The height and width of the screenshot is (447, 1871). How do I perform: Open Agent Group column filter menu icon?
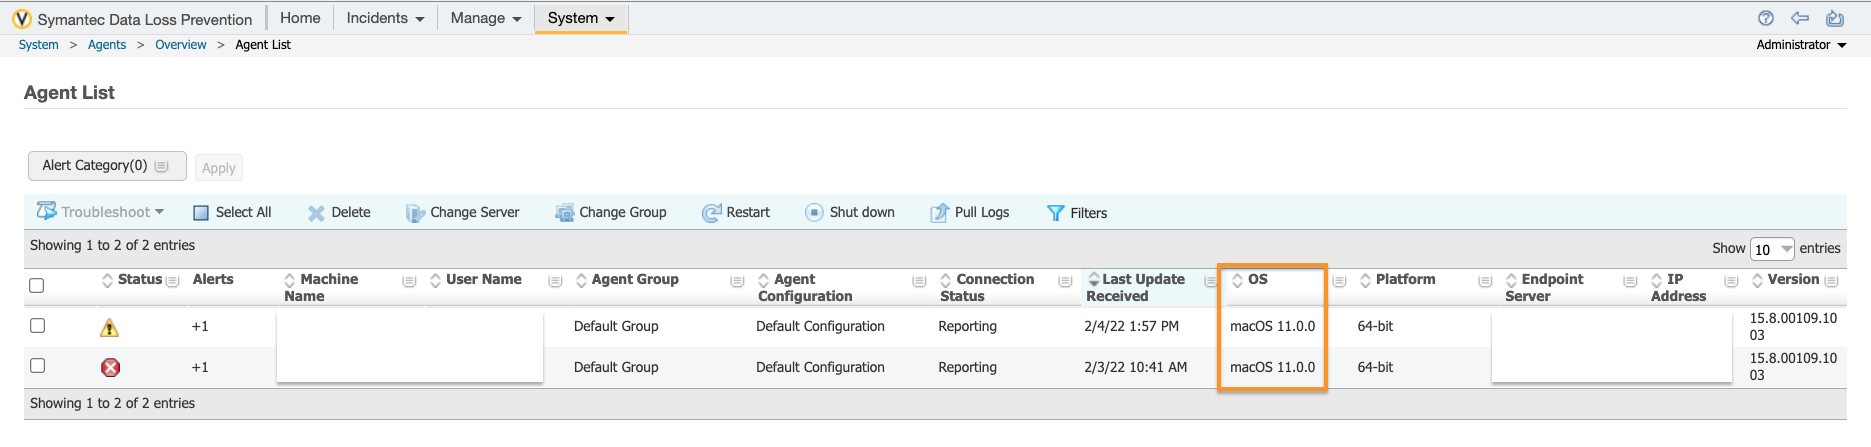coord(737,281)
